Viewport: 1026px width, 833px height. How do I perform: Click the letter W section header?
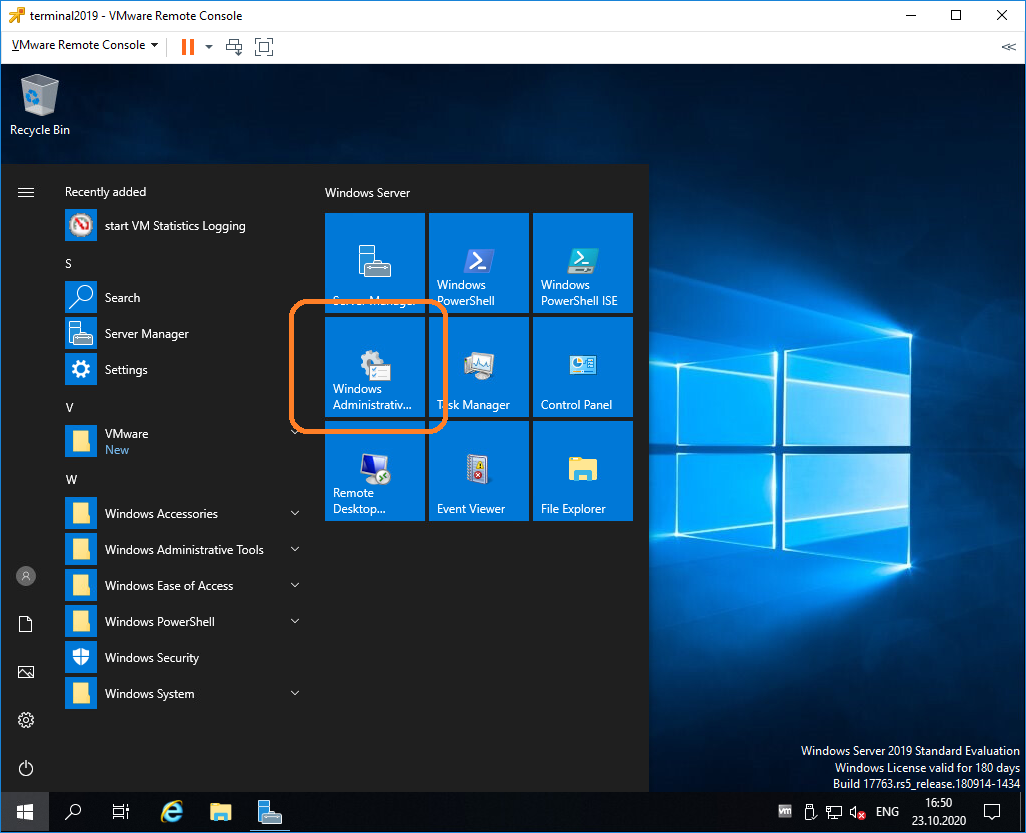pyautogui.click(x=71, y=480)
